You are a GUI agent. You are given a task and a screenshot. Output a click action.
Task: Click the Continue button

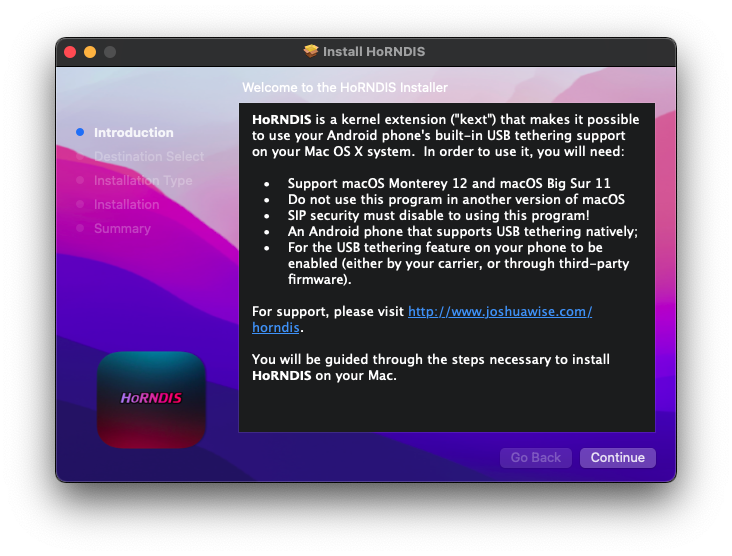click(x=617, y=457)
